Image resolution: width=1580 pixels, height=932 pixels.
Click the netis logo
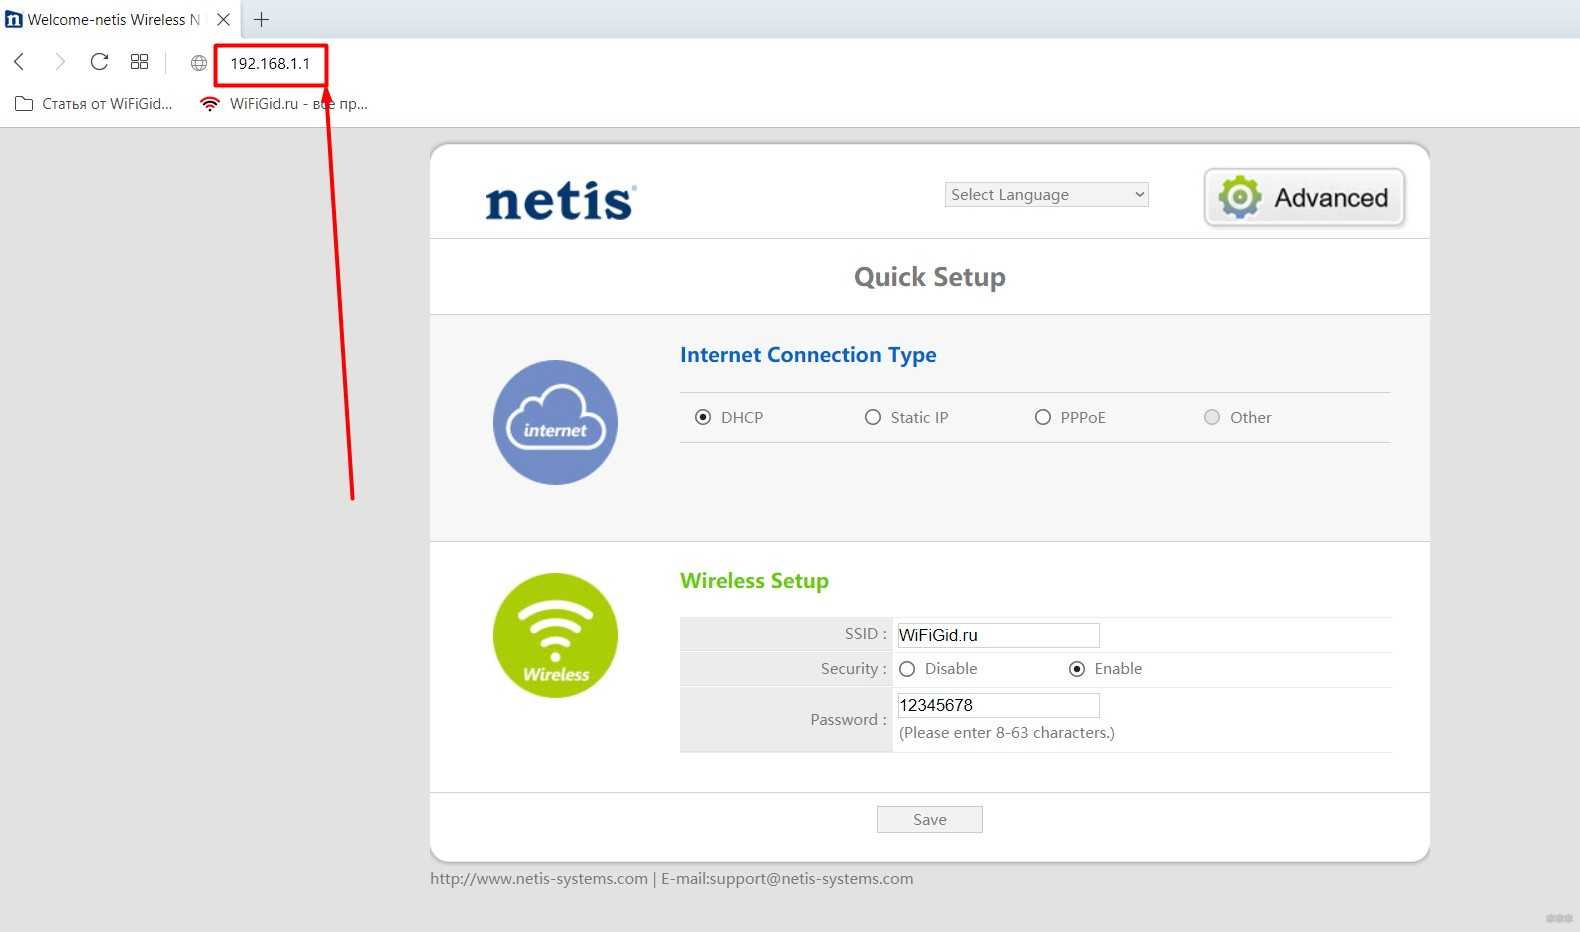pyautogui.click(x=560, y=200)
